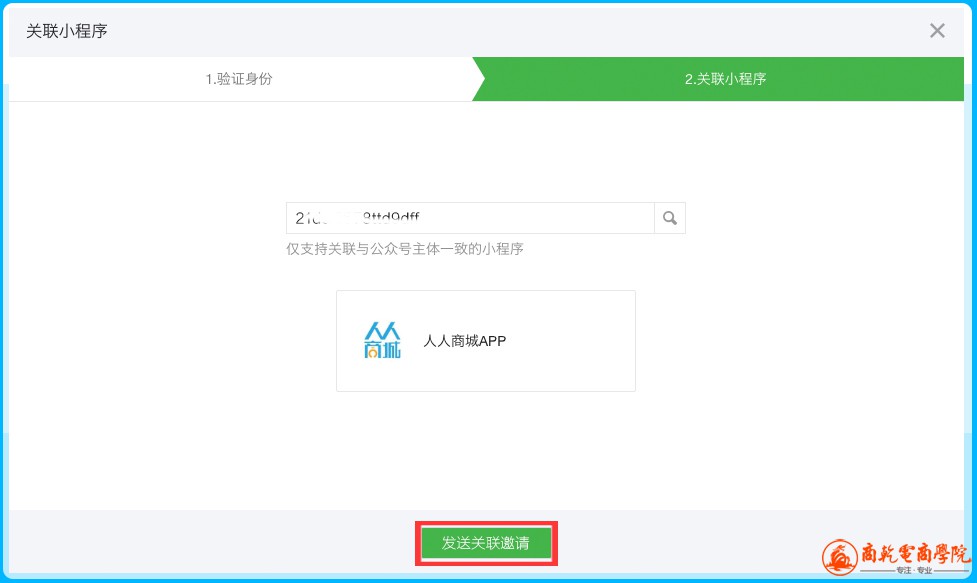Select the 人人商城APP result text
This screenshot has height=583, width=977.
[465, 341]
